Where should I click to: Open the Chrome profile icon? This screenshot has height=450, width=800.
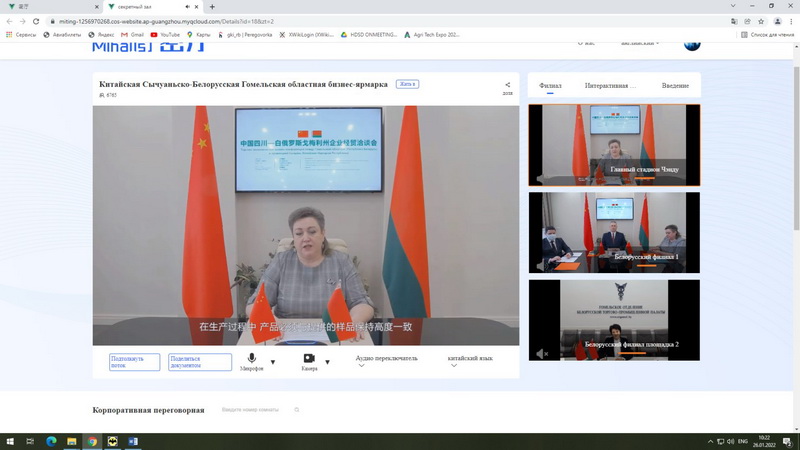point(778,21)
